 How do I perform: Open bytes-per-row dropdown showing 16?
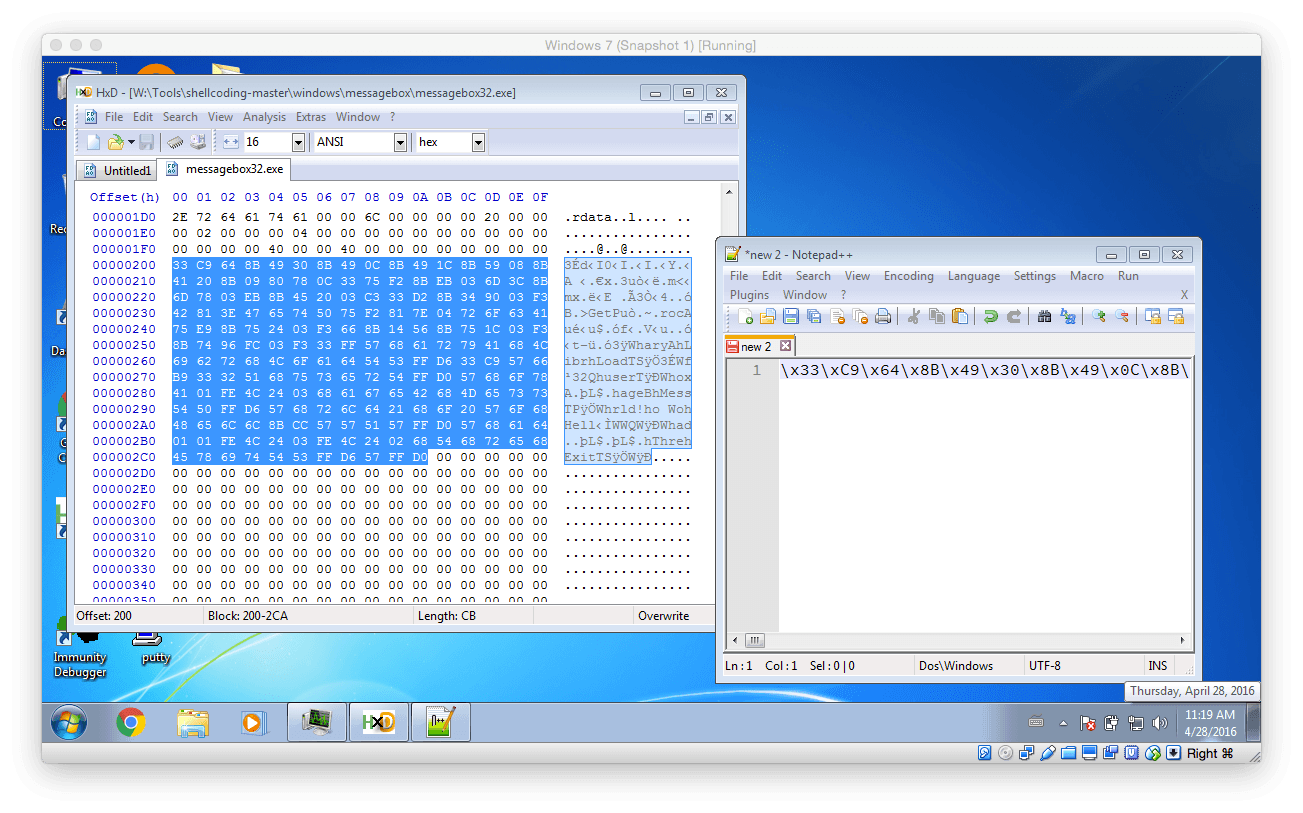click(298, 143)
